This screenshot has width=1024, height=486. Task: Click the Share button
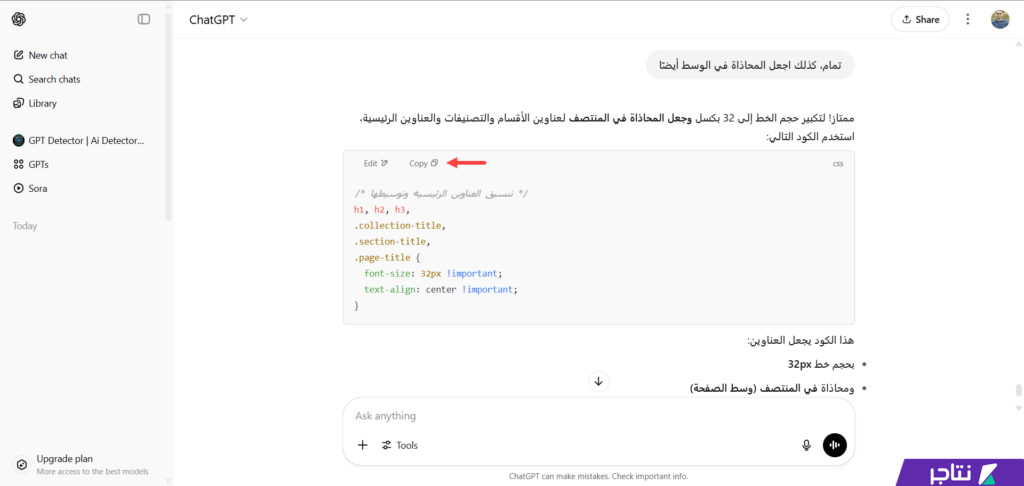click(920, 20)
